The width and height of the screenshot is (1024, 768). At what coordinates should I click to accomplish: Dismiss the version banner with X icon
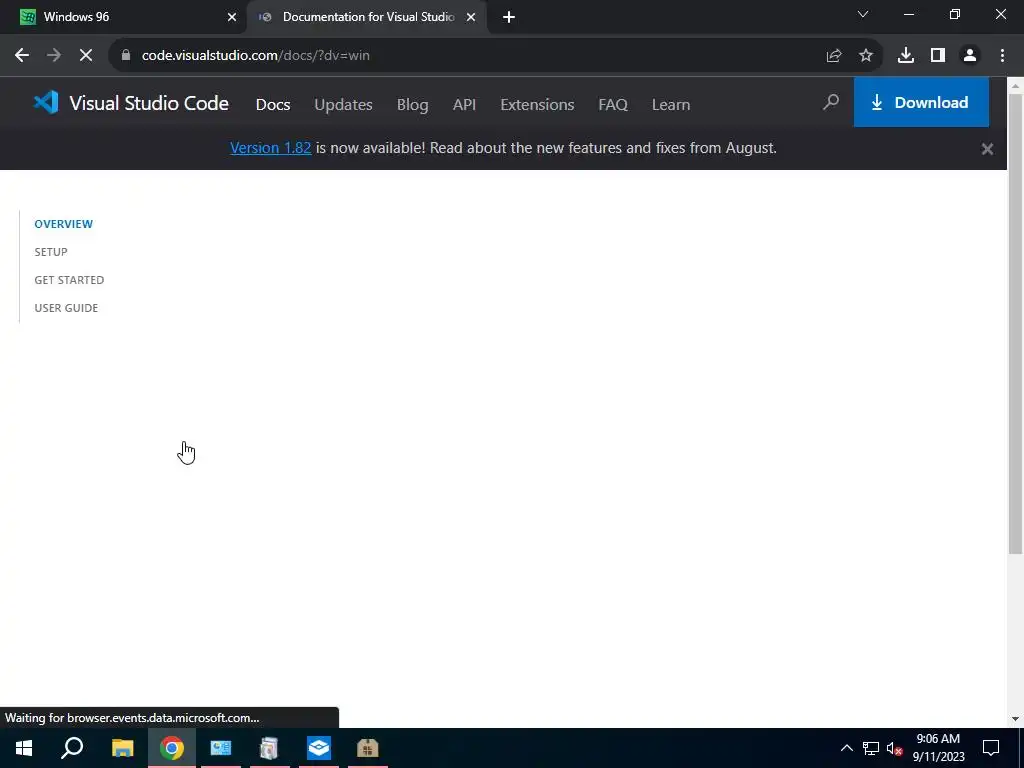coord(987,149)
